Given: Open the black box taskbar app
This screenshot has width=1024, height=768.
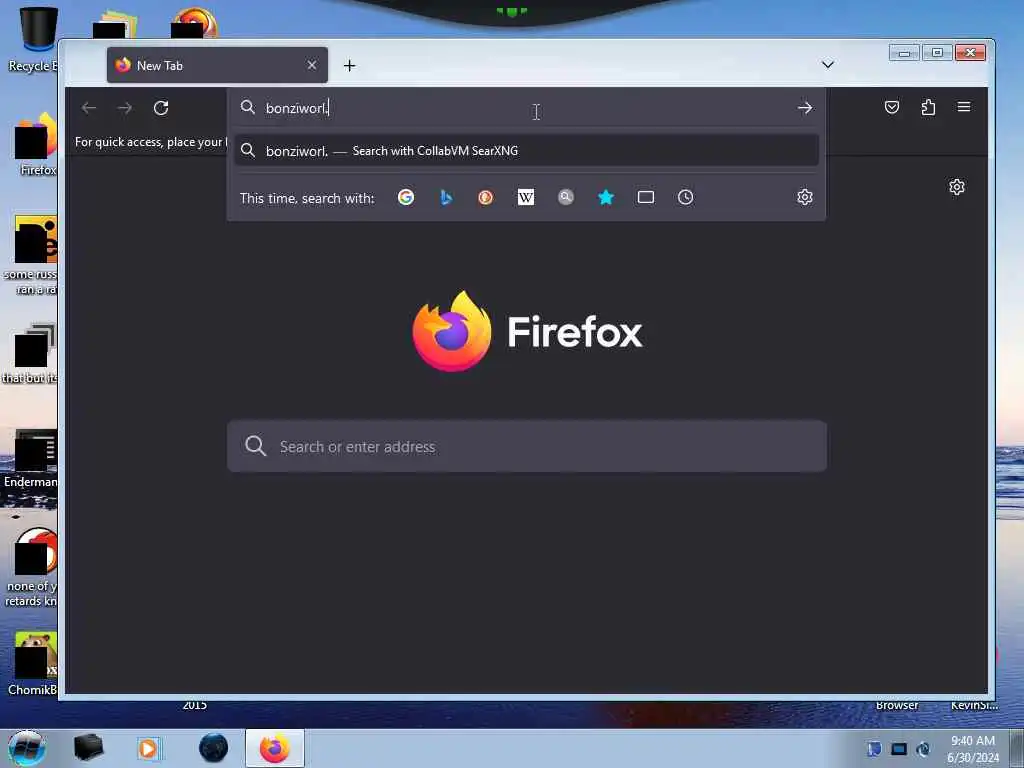Looking at the screenshot, I should click(89, 748).
